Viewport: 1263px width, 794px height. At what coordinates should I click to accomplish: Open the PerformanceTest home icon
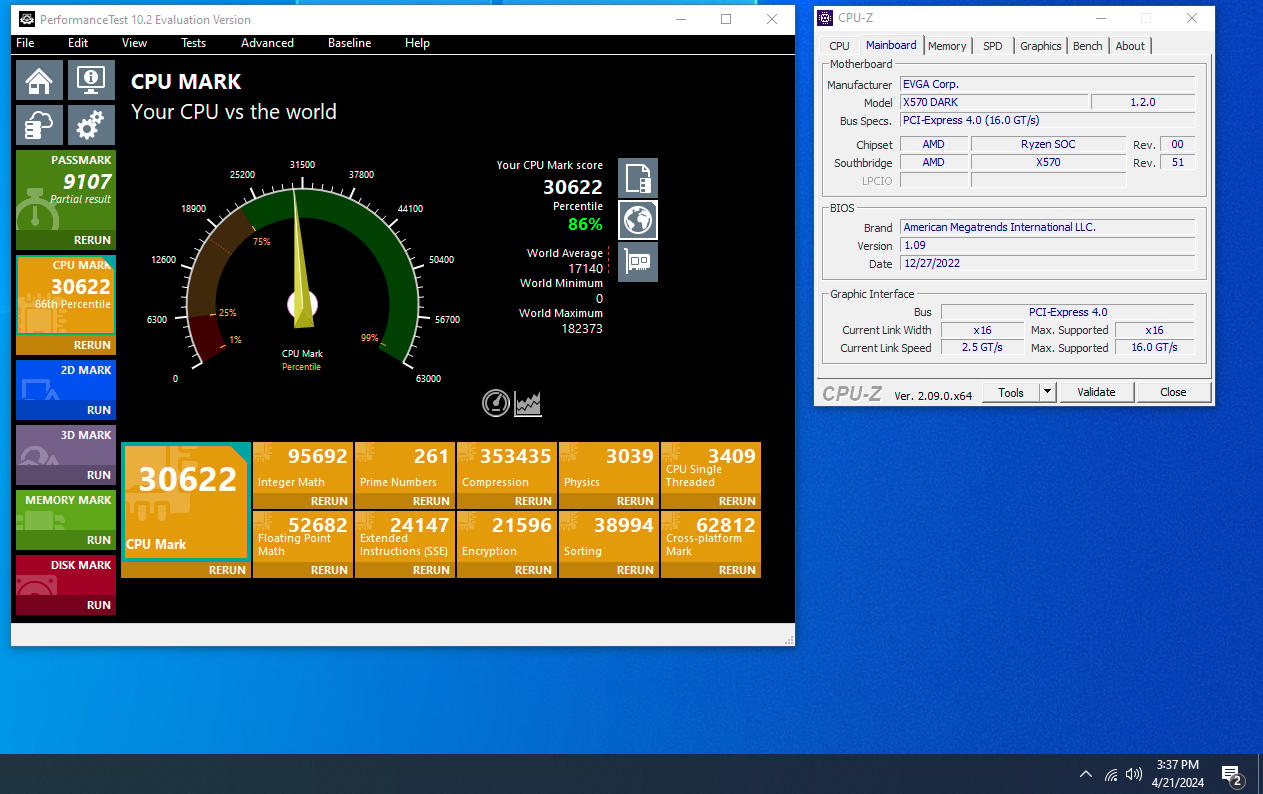pyautogui.click(x=39, y=80)
